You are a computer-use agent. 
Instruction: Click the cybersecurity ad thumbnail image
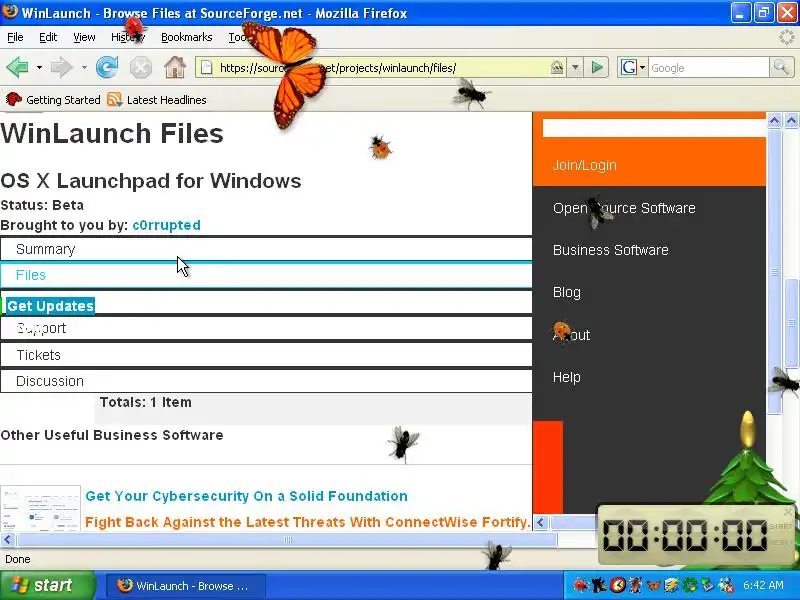[x=40, y=508]
